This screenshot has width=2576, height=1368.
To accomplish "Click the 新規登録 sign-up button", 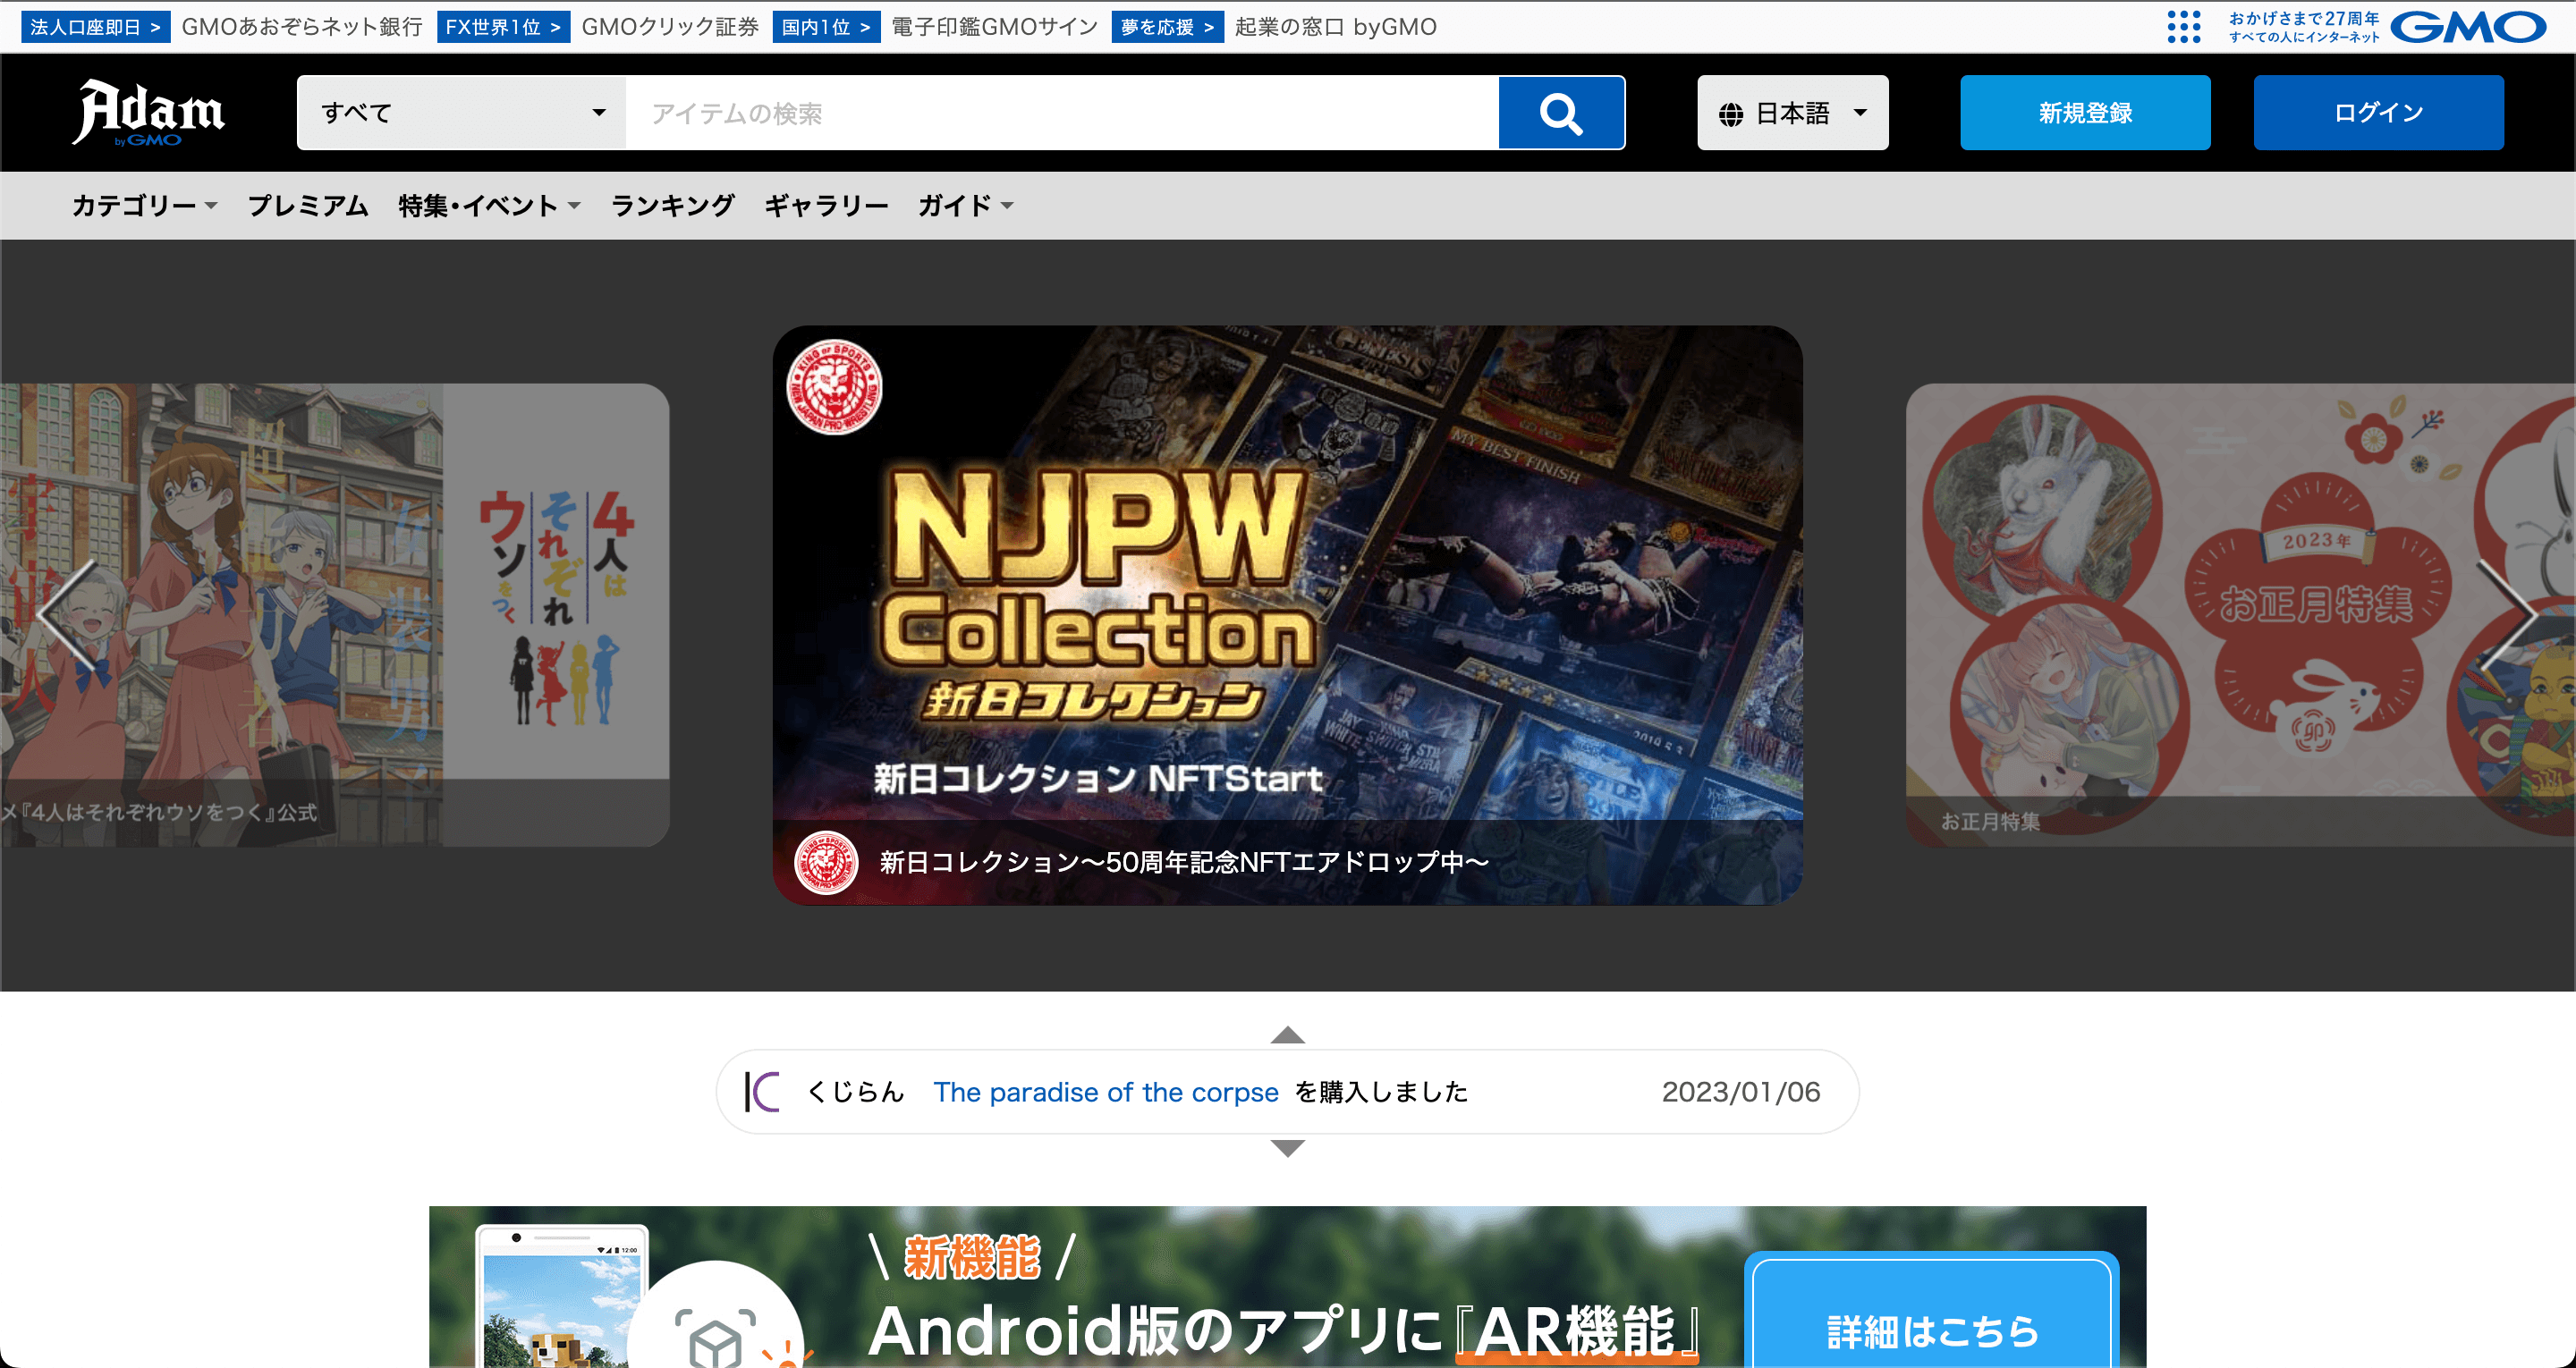I will pyautogui.click(x=2085, y=113).
